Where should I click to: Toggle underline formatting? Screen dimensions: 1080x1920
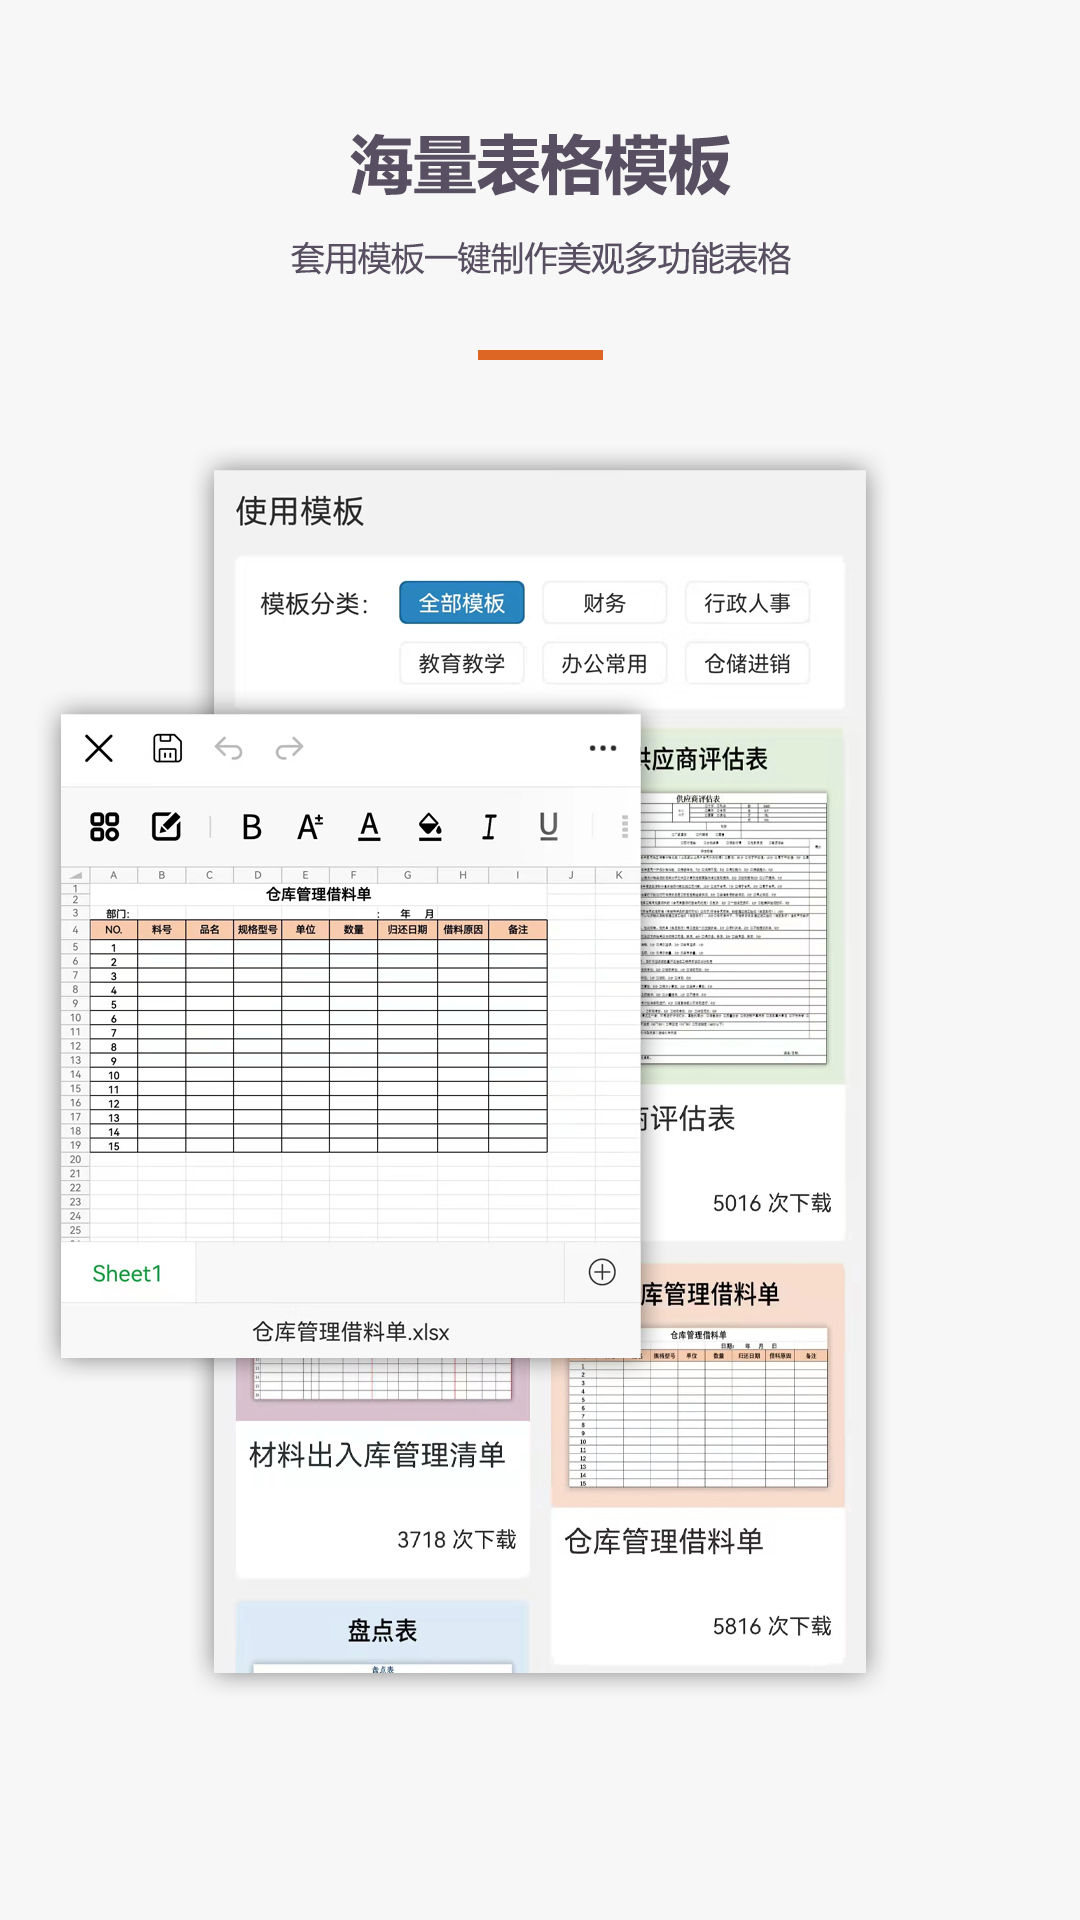point(548,827)
